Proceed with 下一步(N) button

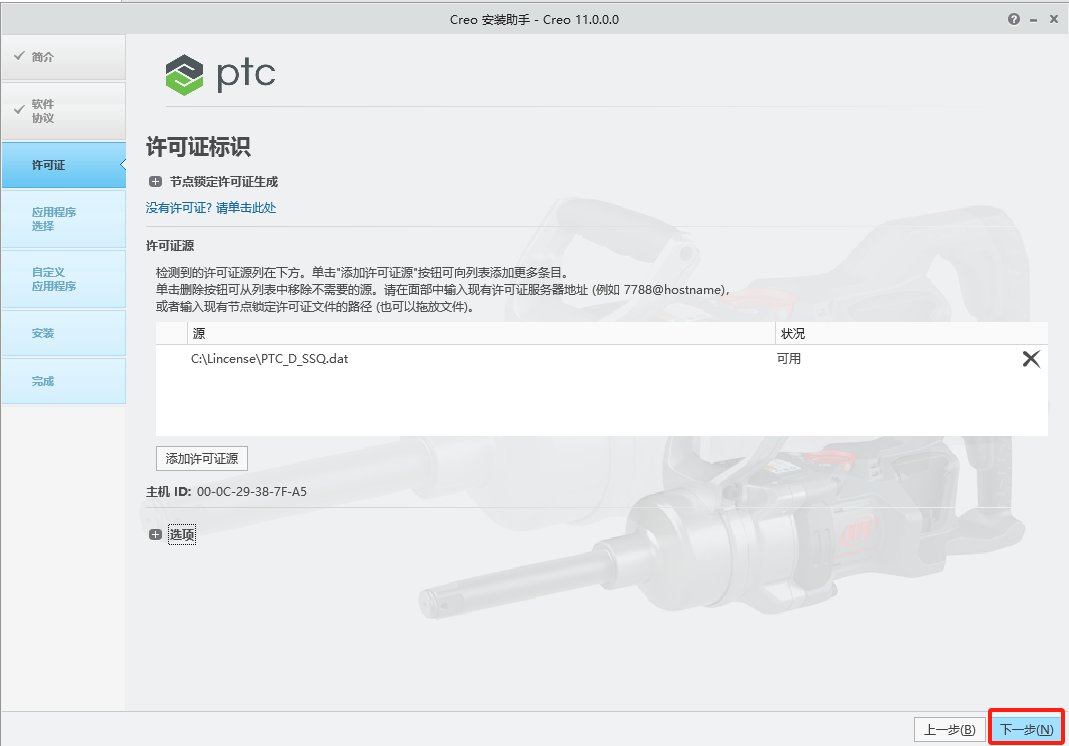pyautogui.click(x=1026, y=730)
